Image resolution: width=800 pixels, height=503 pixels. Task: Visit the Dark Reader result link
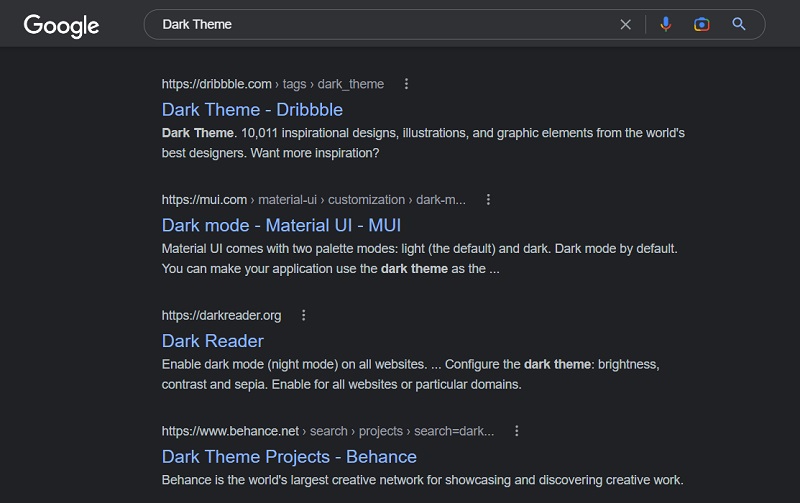(213, 341)
